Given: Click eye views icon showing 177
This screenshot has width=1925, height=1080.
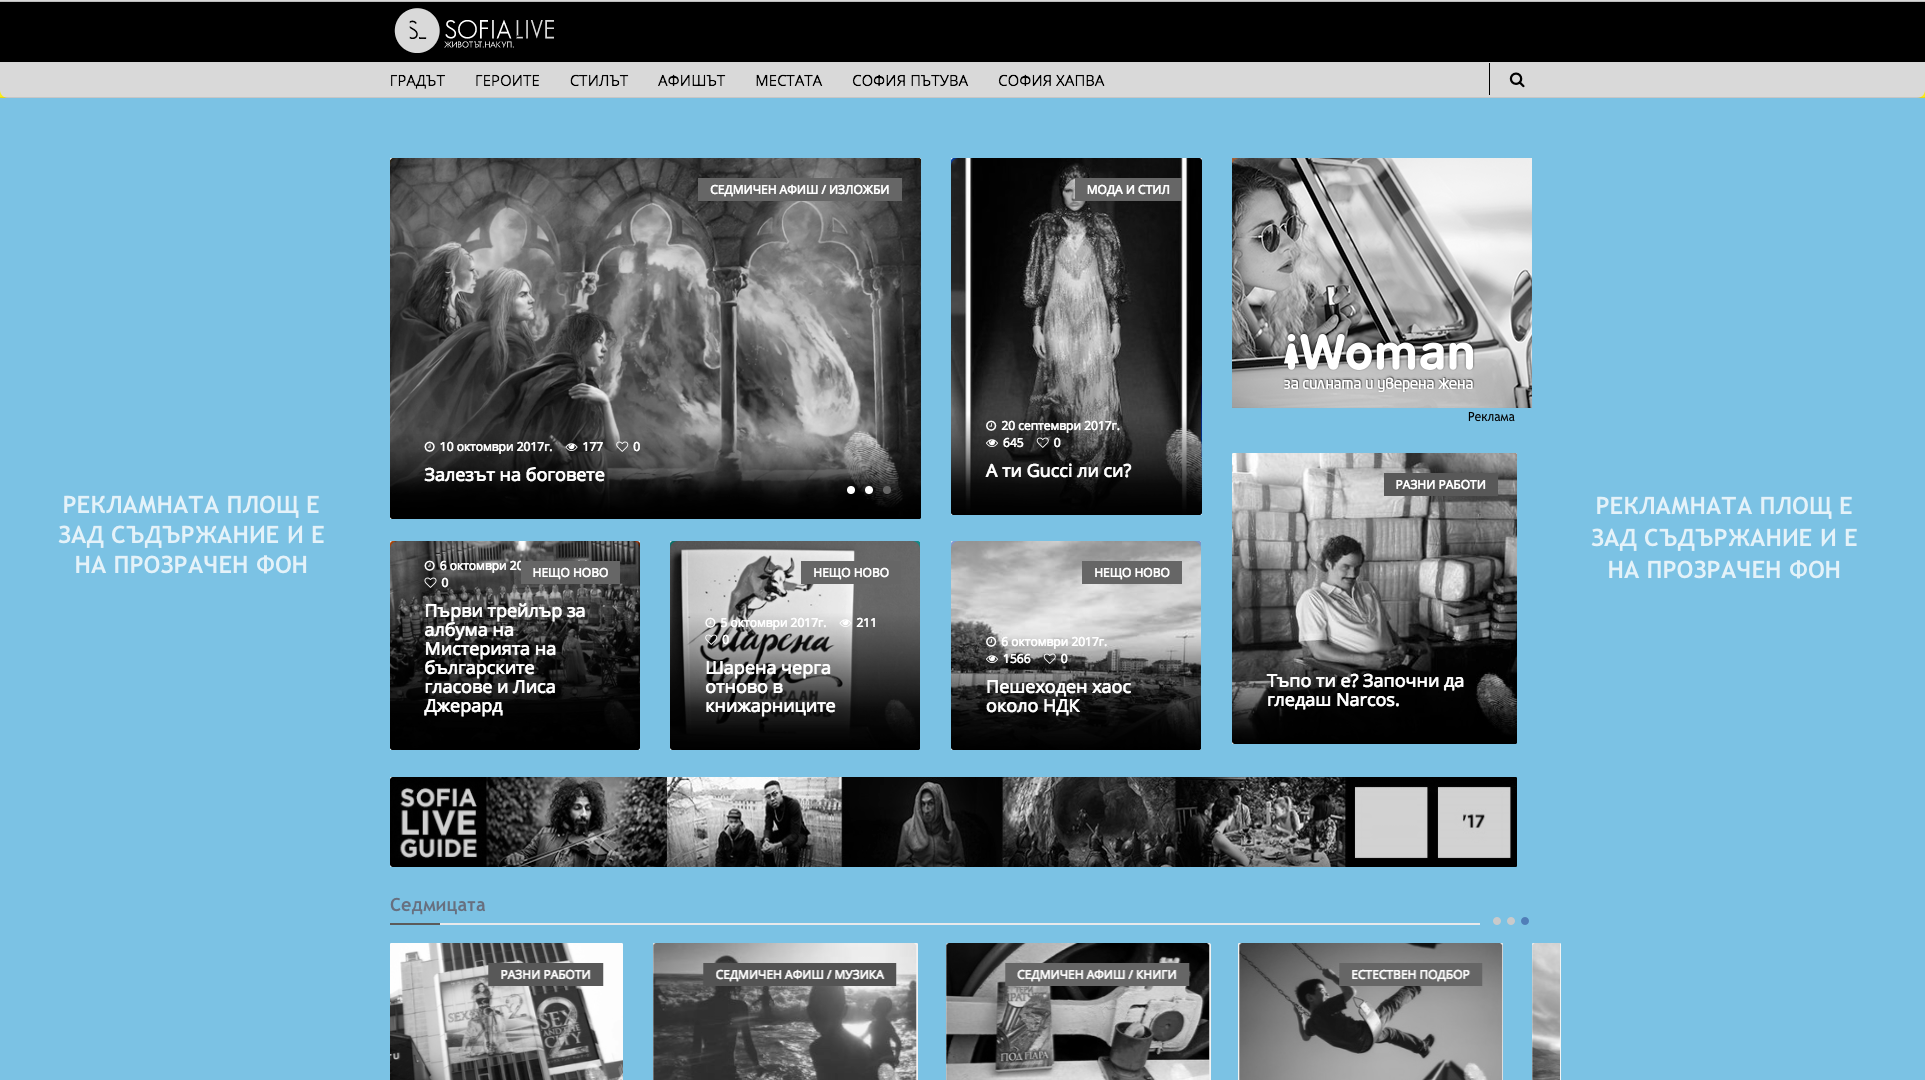Looking at the screenshot, I should tap(572, 447).
